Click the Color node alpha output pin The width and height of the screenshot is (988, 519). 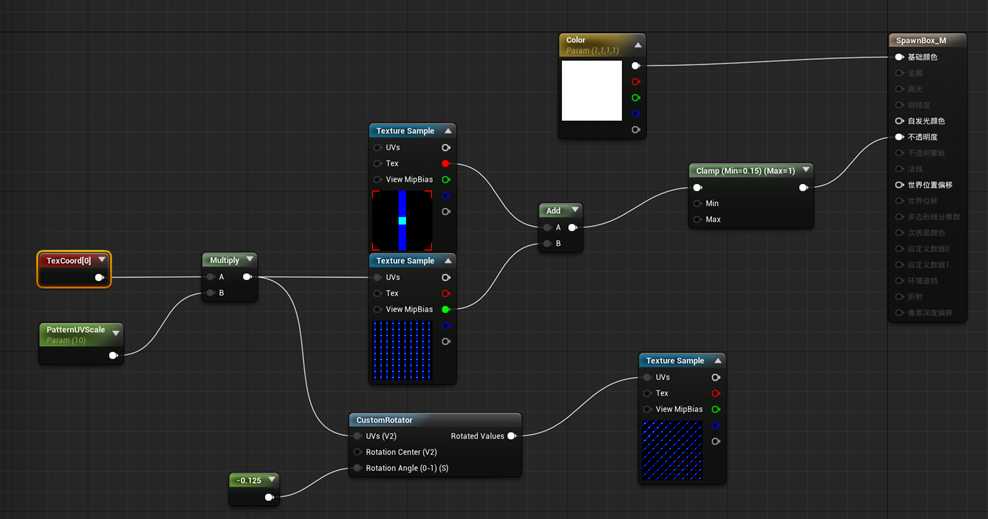point(636,130)
